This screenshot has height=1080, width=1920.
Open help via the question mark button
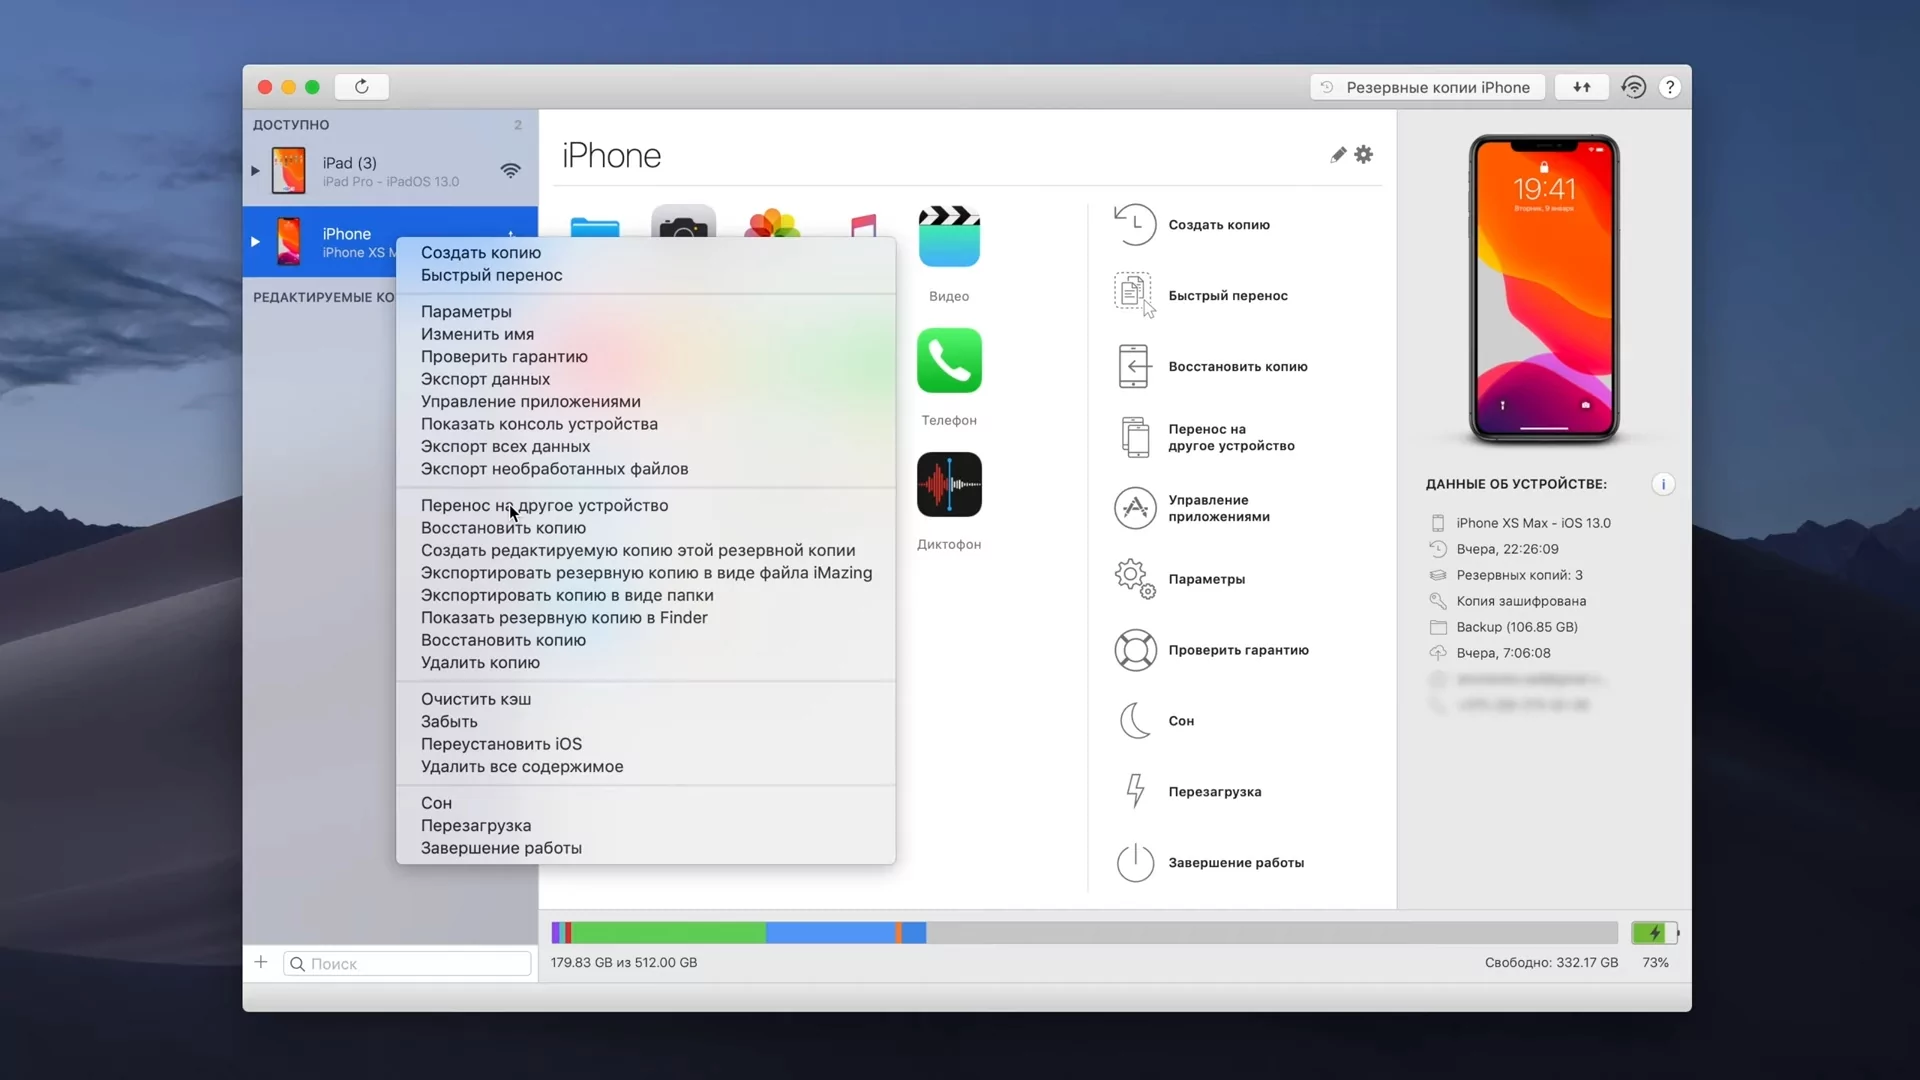coord(1669,87)
